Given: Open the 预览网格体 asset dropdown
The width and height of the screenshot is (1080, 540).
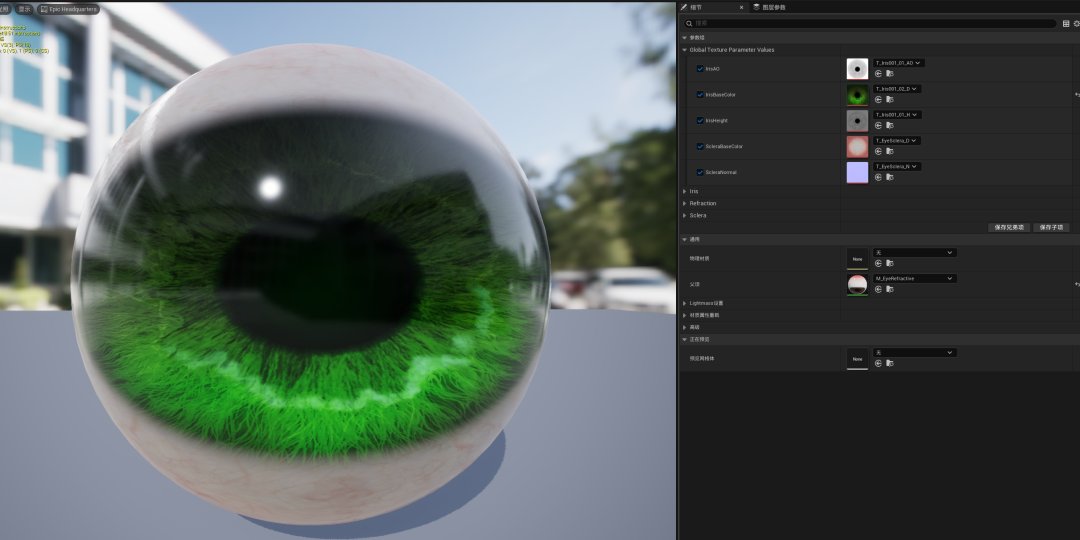Looking at the screenshot, I should click(x=915, y=353).
